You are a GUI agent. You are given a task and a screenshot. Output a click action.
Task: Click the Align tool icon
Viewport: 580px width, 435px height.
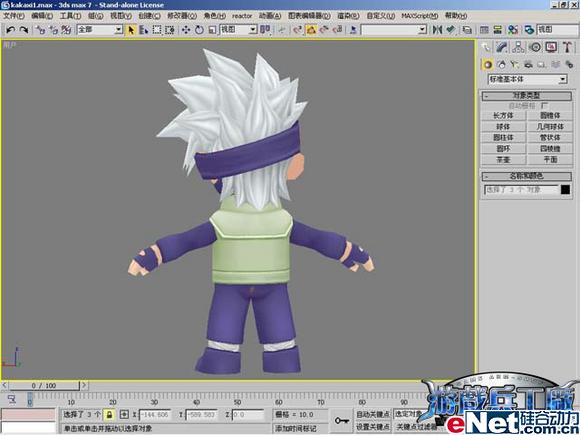450,30
